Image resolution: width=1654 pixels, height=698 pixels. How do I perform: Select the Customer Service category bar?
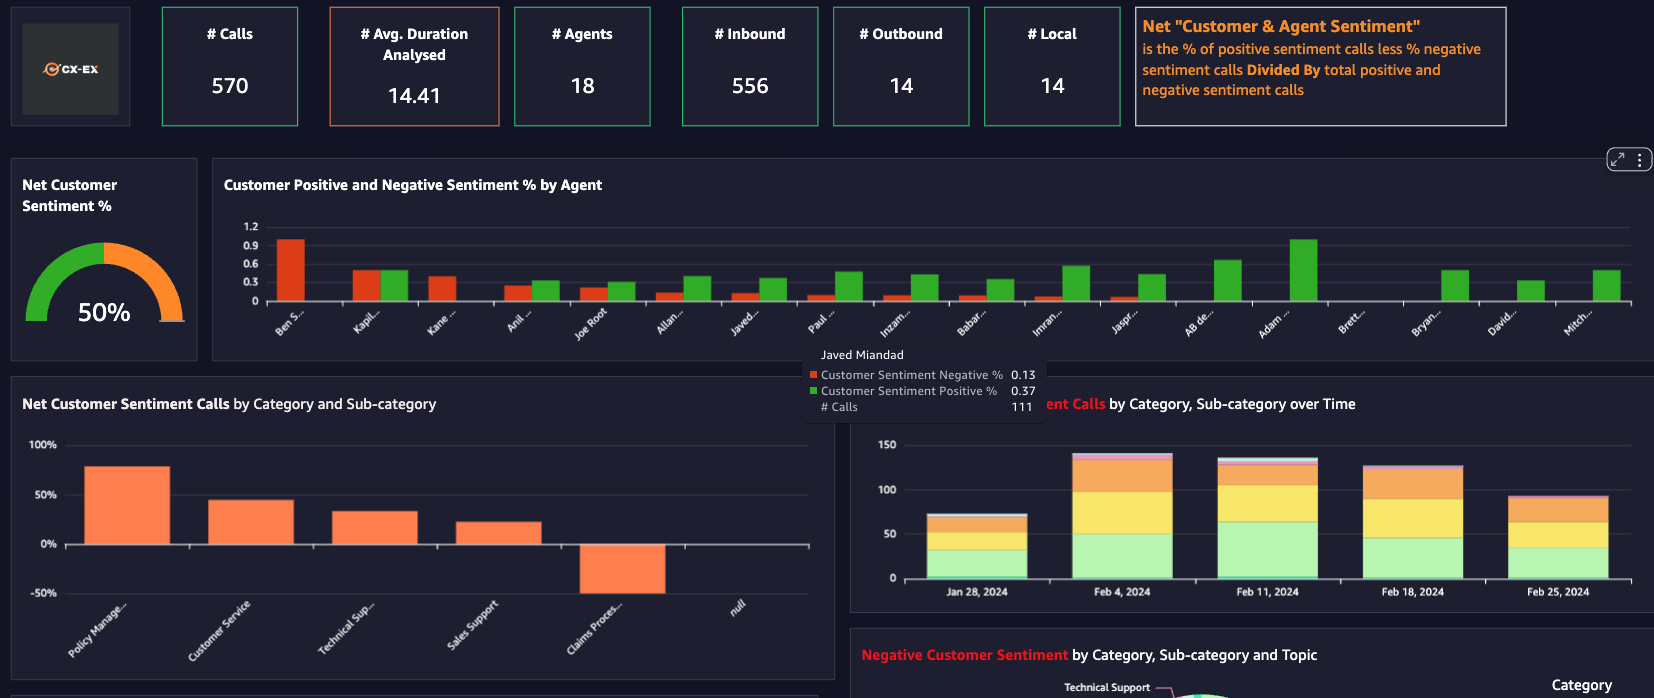pyautogui.click(x=251, y=522)
